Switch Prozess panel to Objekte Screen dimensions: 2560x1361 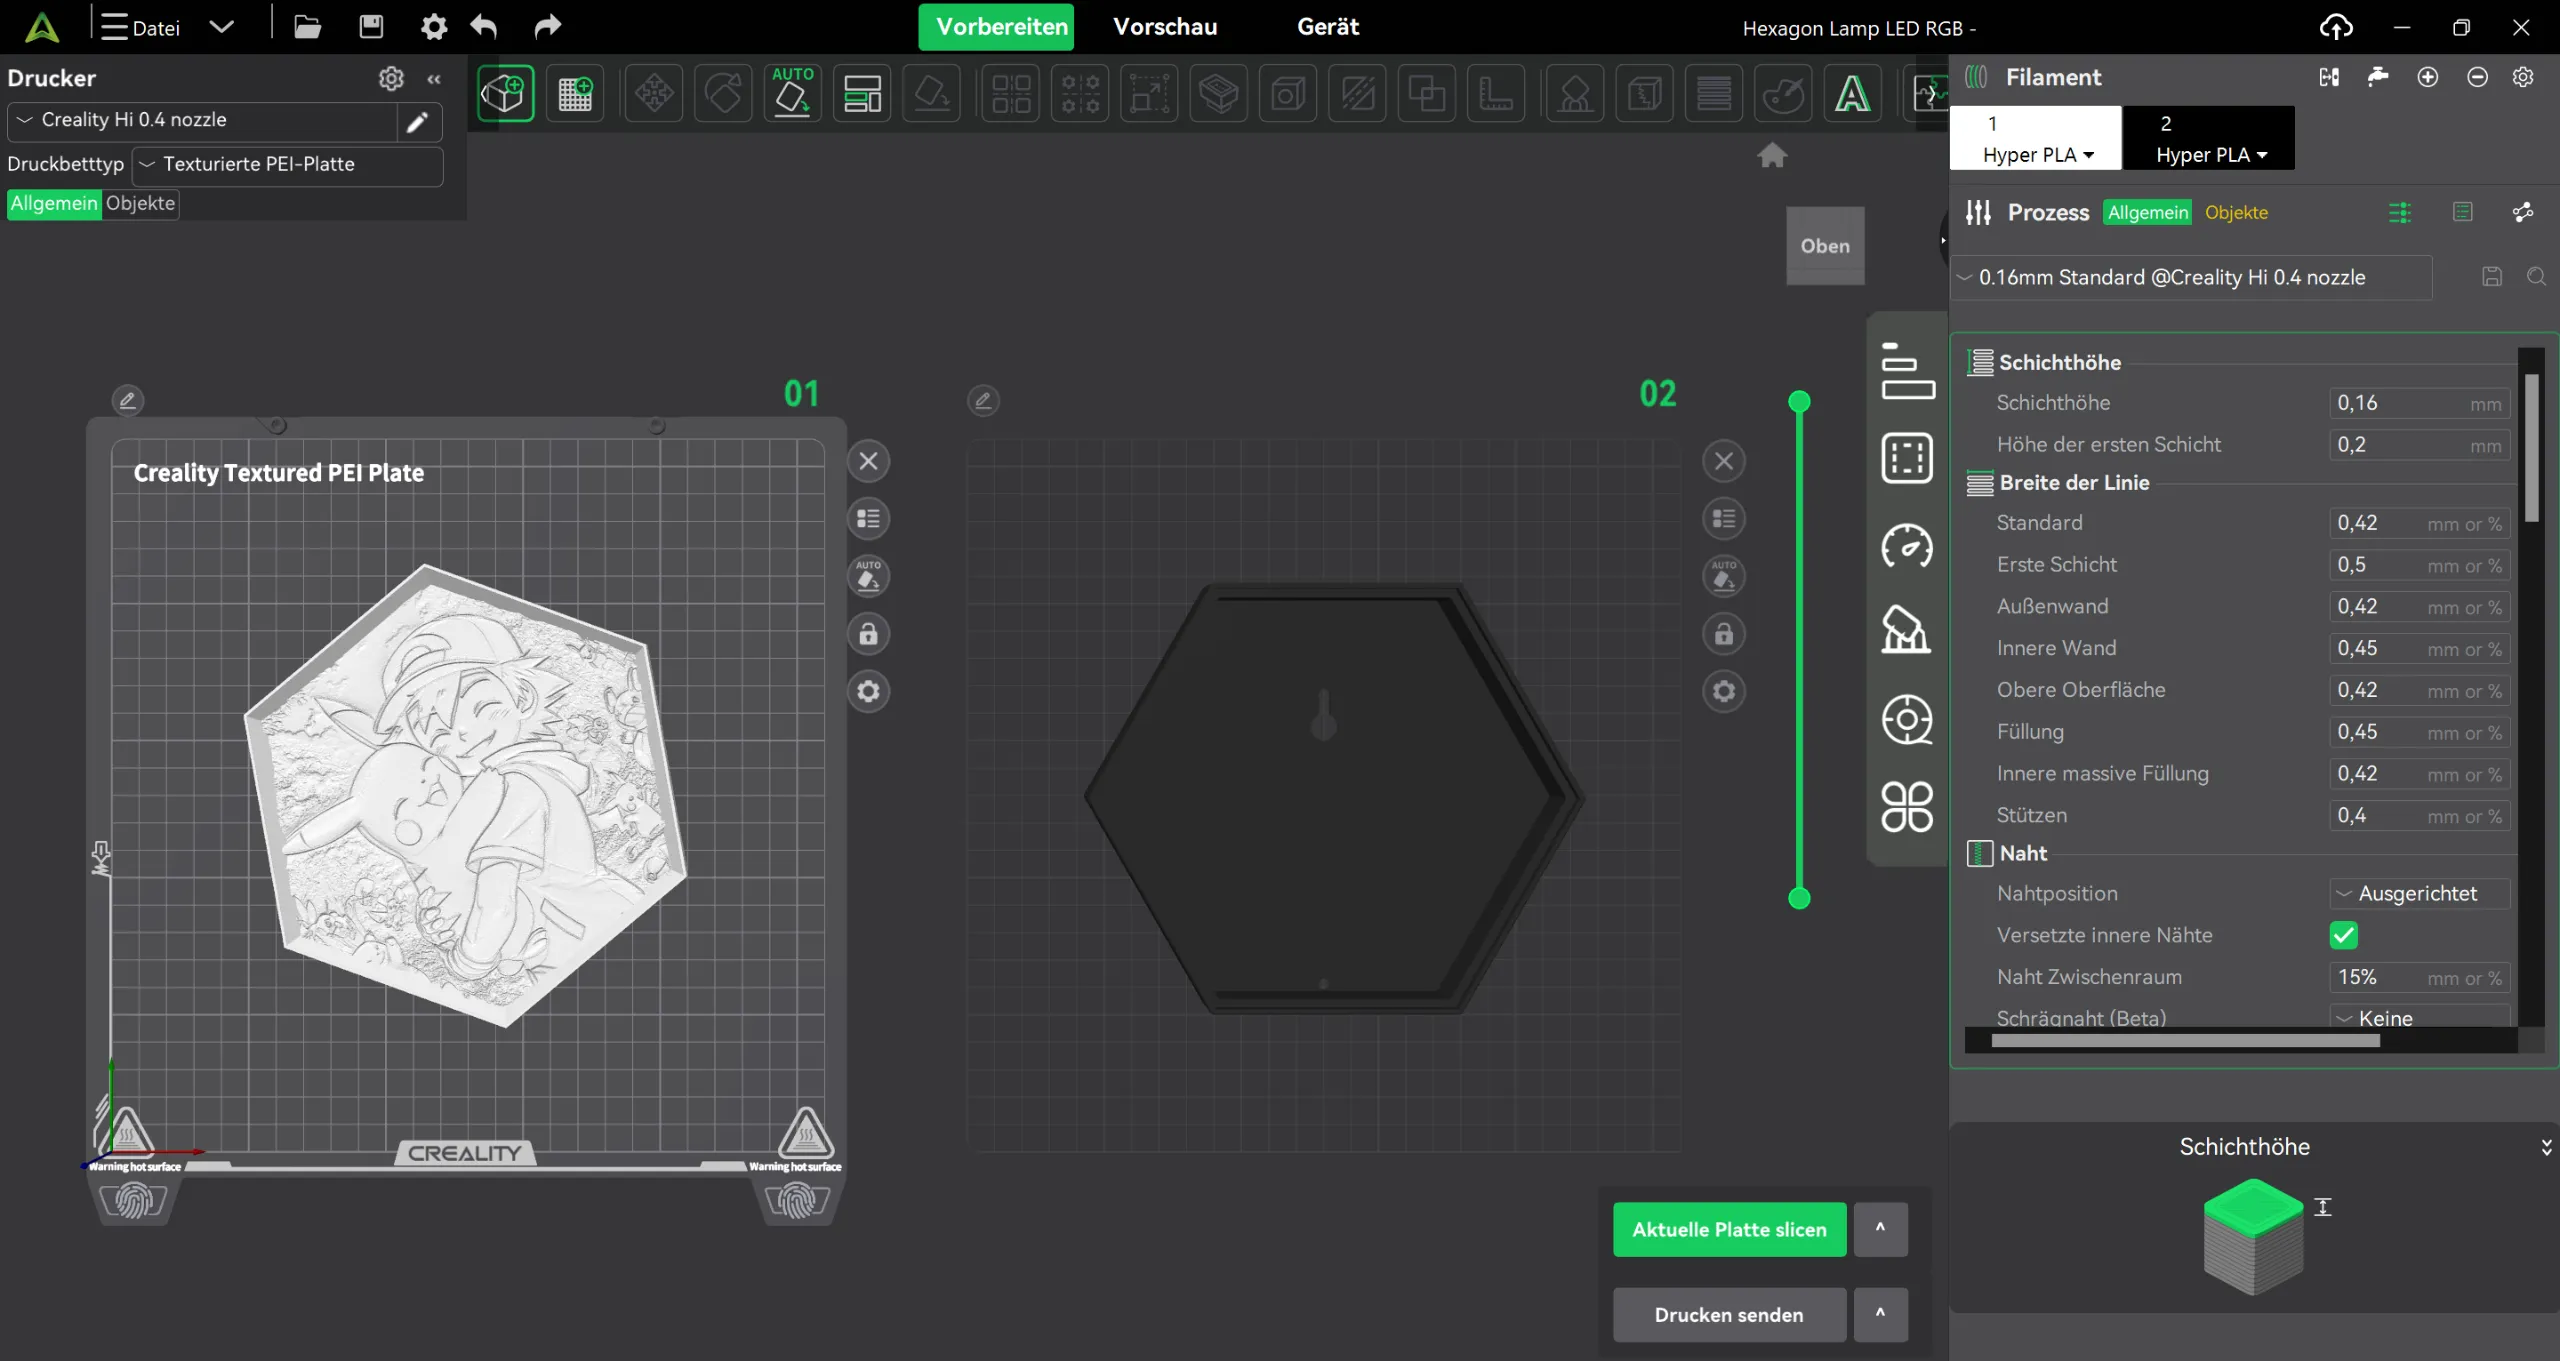point(2236,212)
